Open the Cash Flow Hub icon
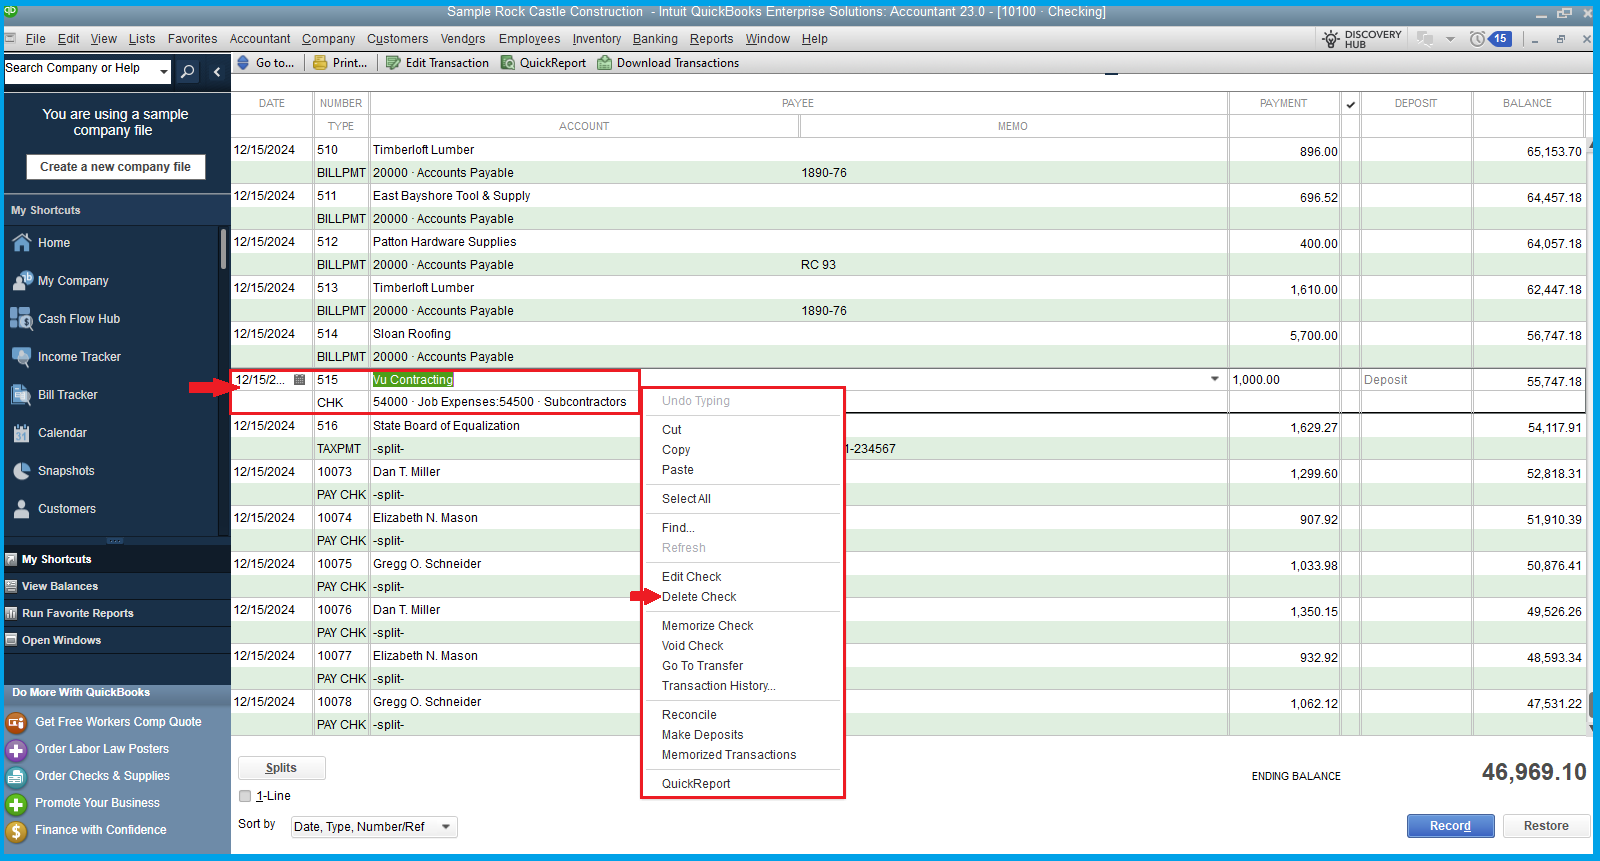 coord(21,319)
